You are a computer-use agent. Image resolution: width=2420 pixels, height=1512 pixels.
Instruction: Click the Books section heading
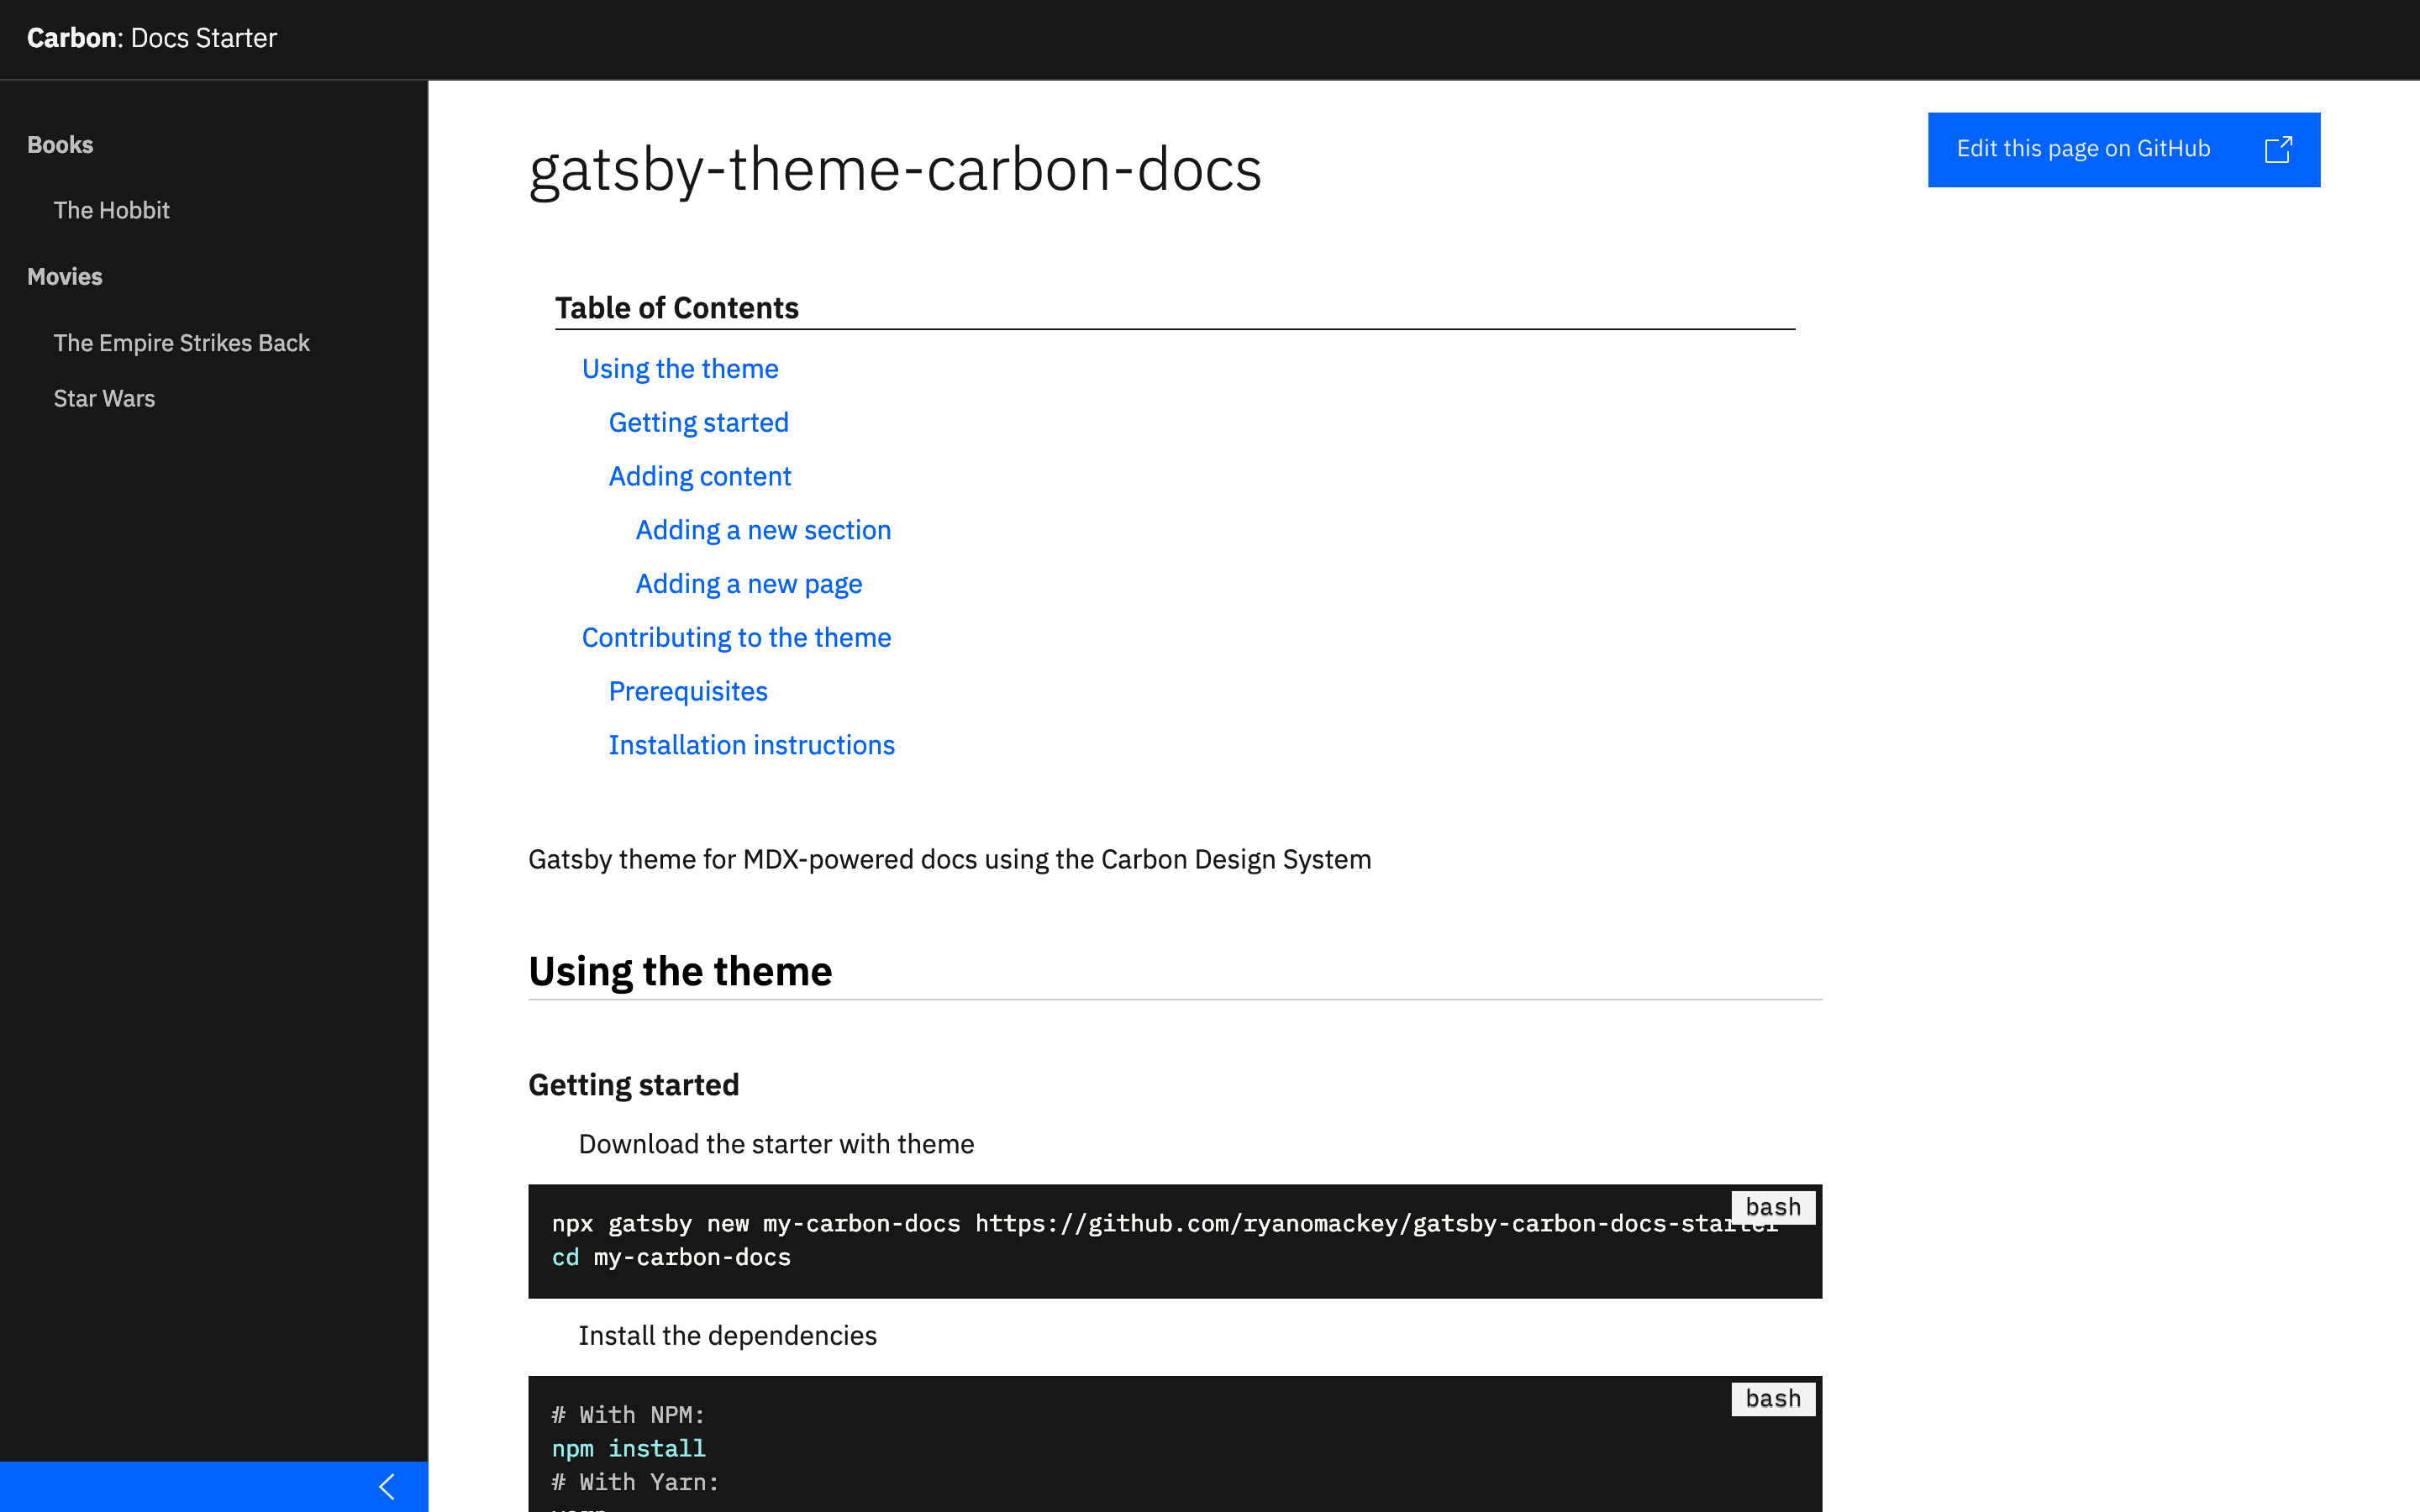60,145
